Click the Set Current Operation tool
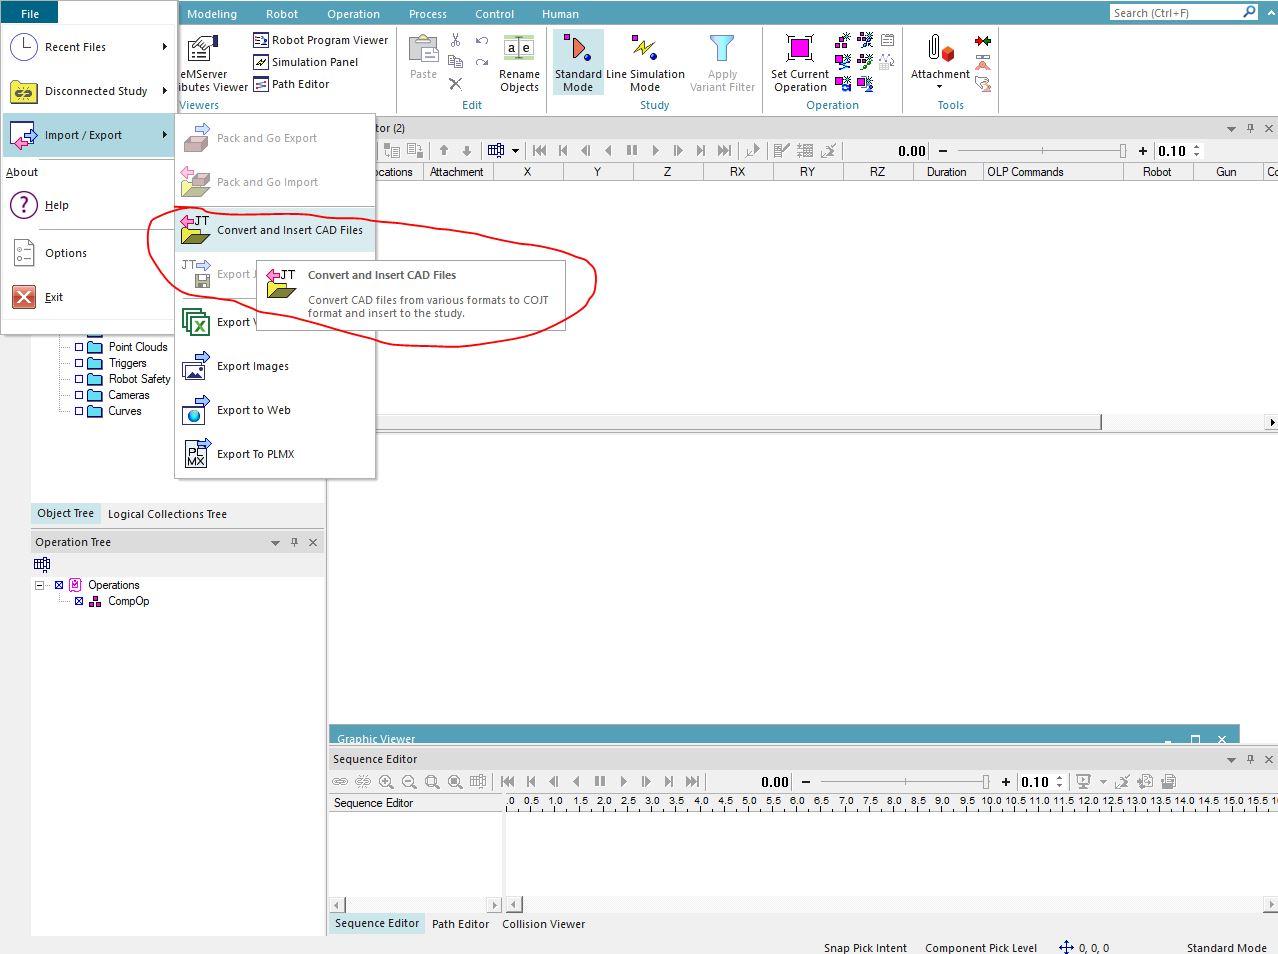This screenshot has width=1278, height=954. point(798,61)
